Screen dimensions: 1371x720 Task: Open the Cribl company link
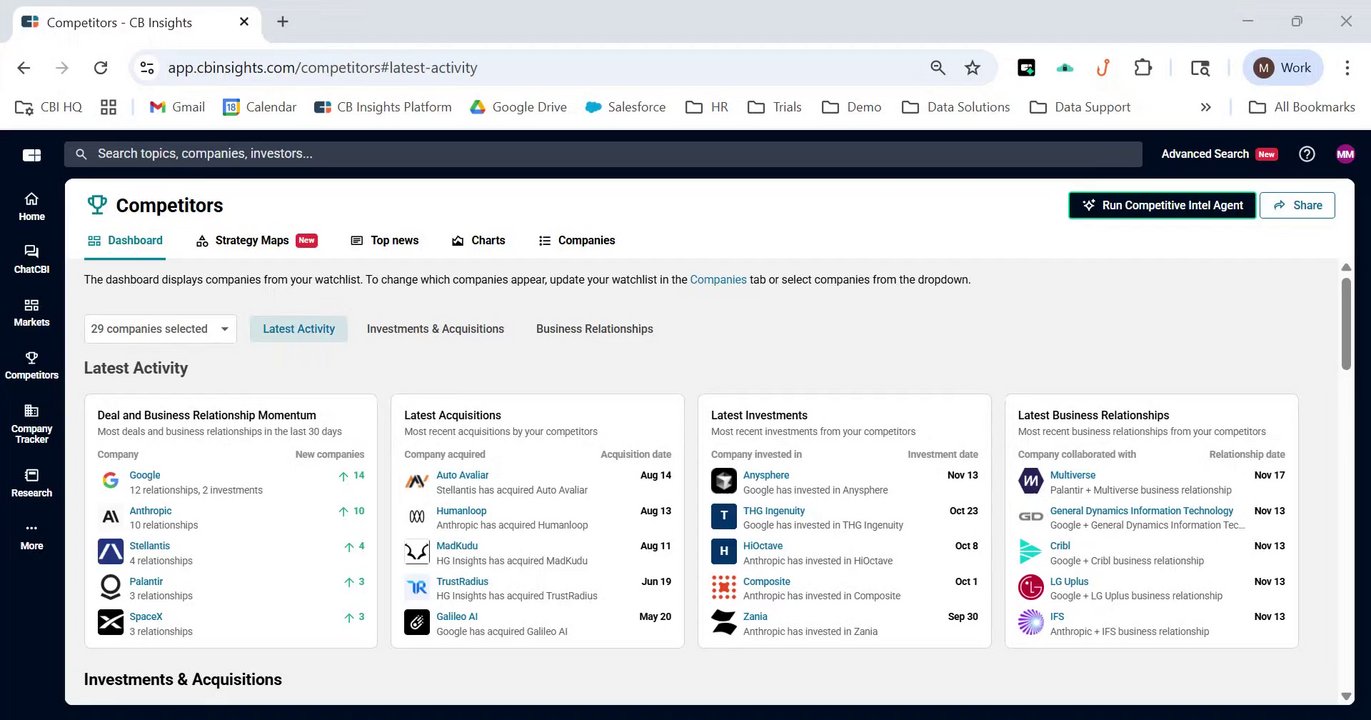(1060, 546)
